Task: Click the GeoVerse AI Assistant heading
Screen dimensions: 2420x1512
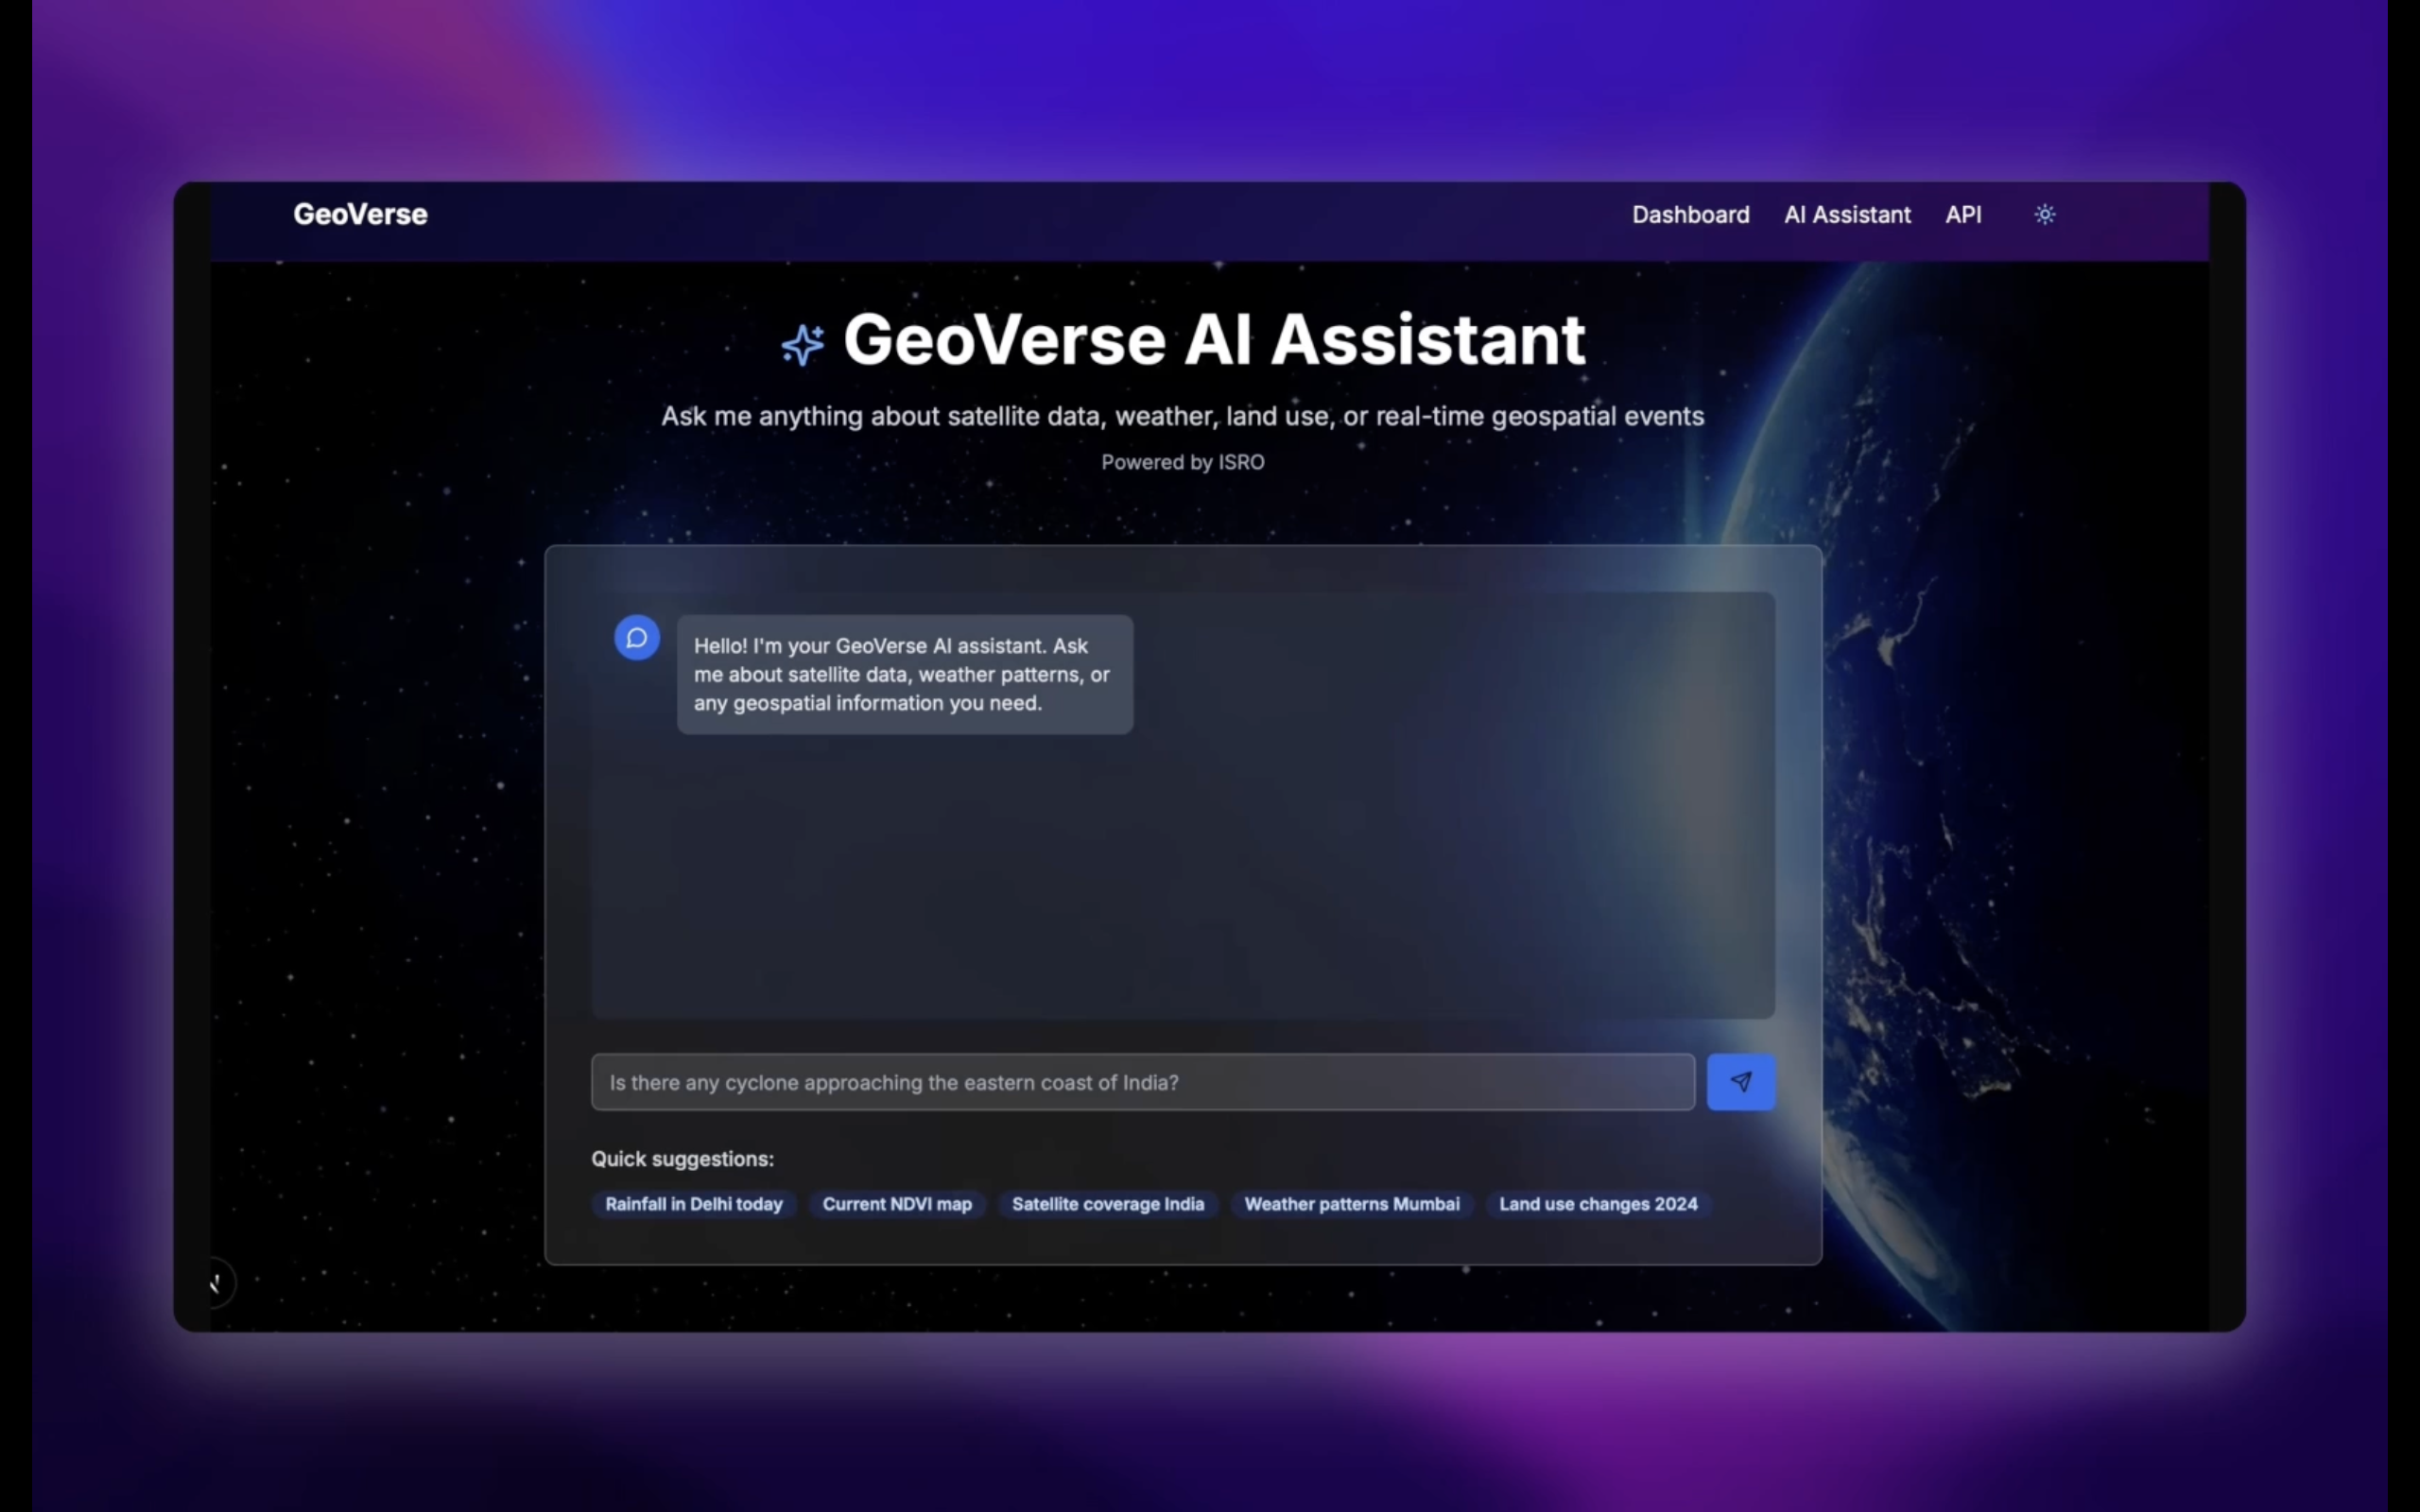Action: pyautogui.click(x=1212, y=340)
